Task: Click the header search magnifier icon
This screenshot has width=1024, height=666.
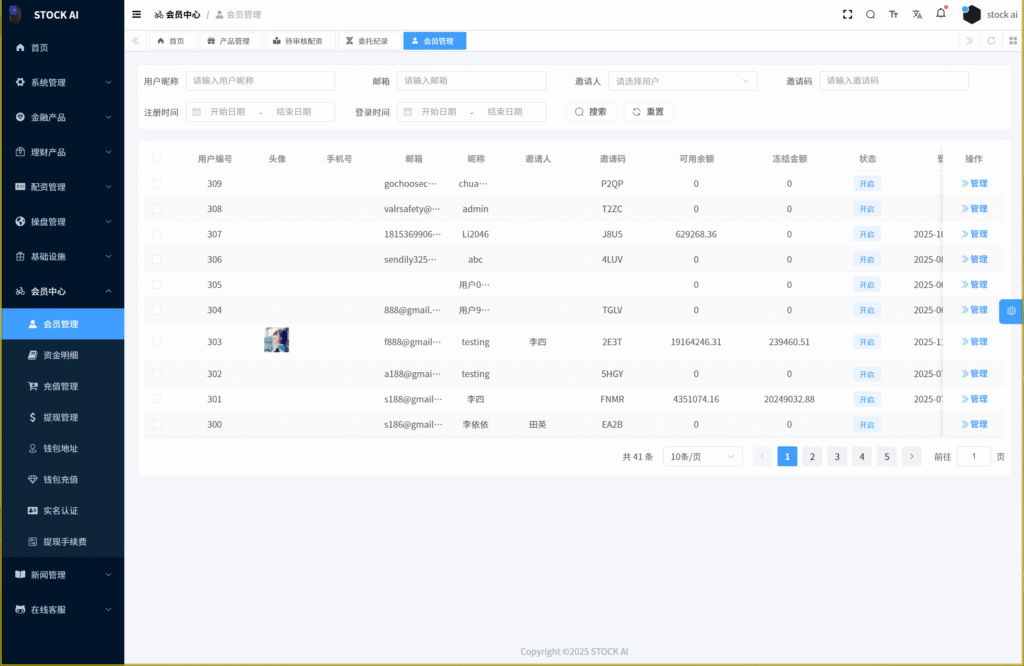Action: coord(870,15)
